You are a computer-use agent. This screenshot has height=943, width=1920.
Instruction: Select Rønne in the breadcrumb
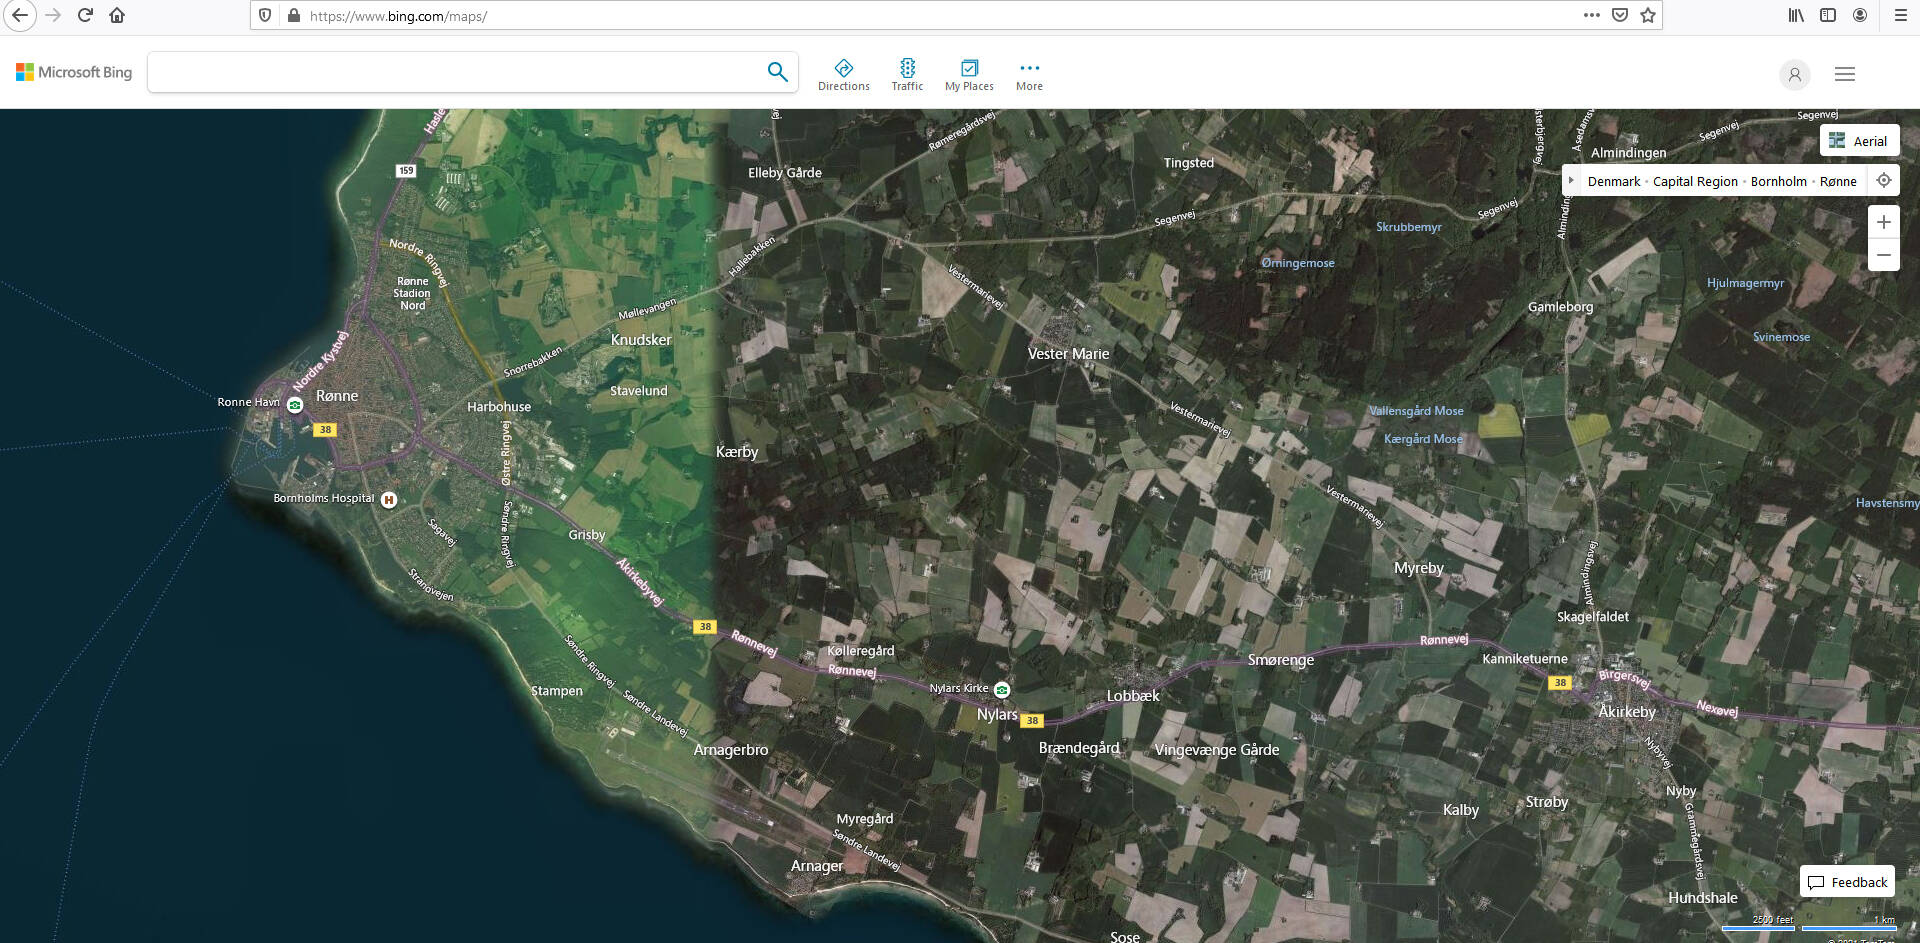pos(1838,181)
